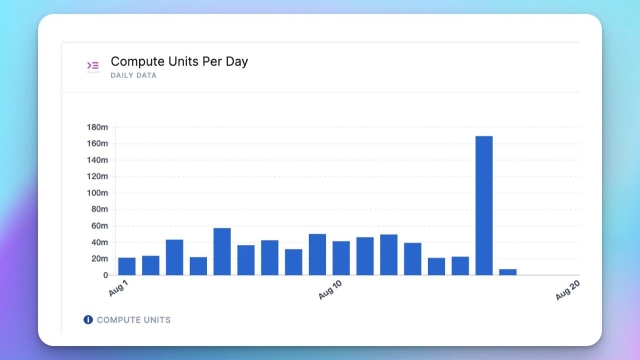Select the fifth bar near 57m

click(x=222, y=251)
